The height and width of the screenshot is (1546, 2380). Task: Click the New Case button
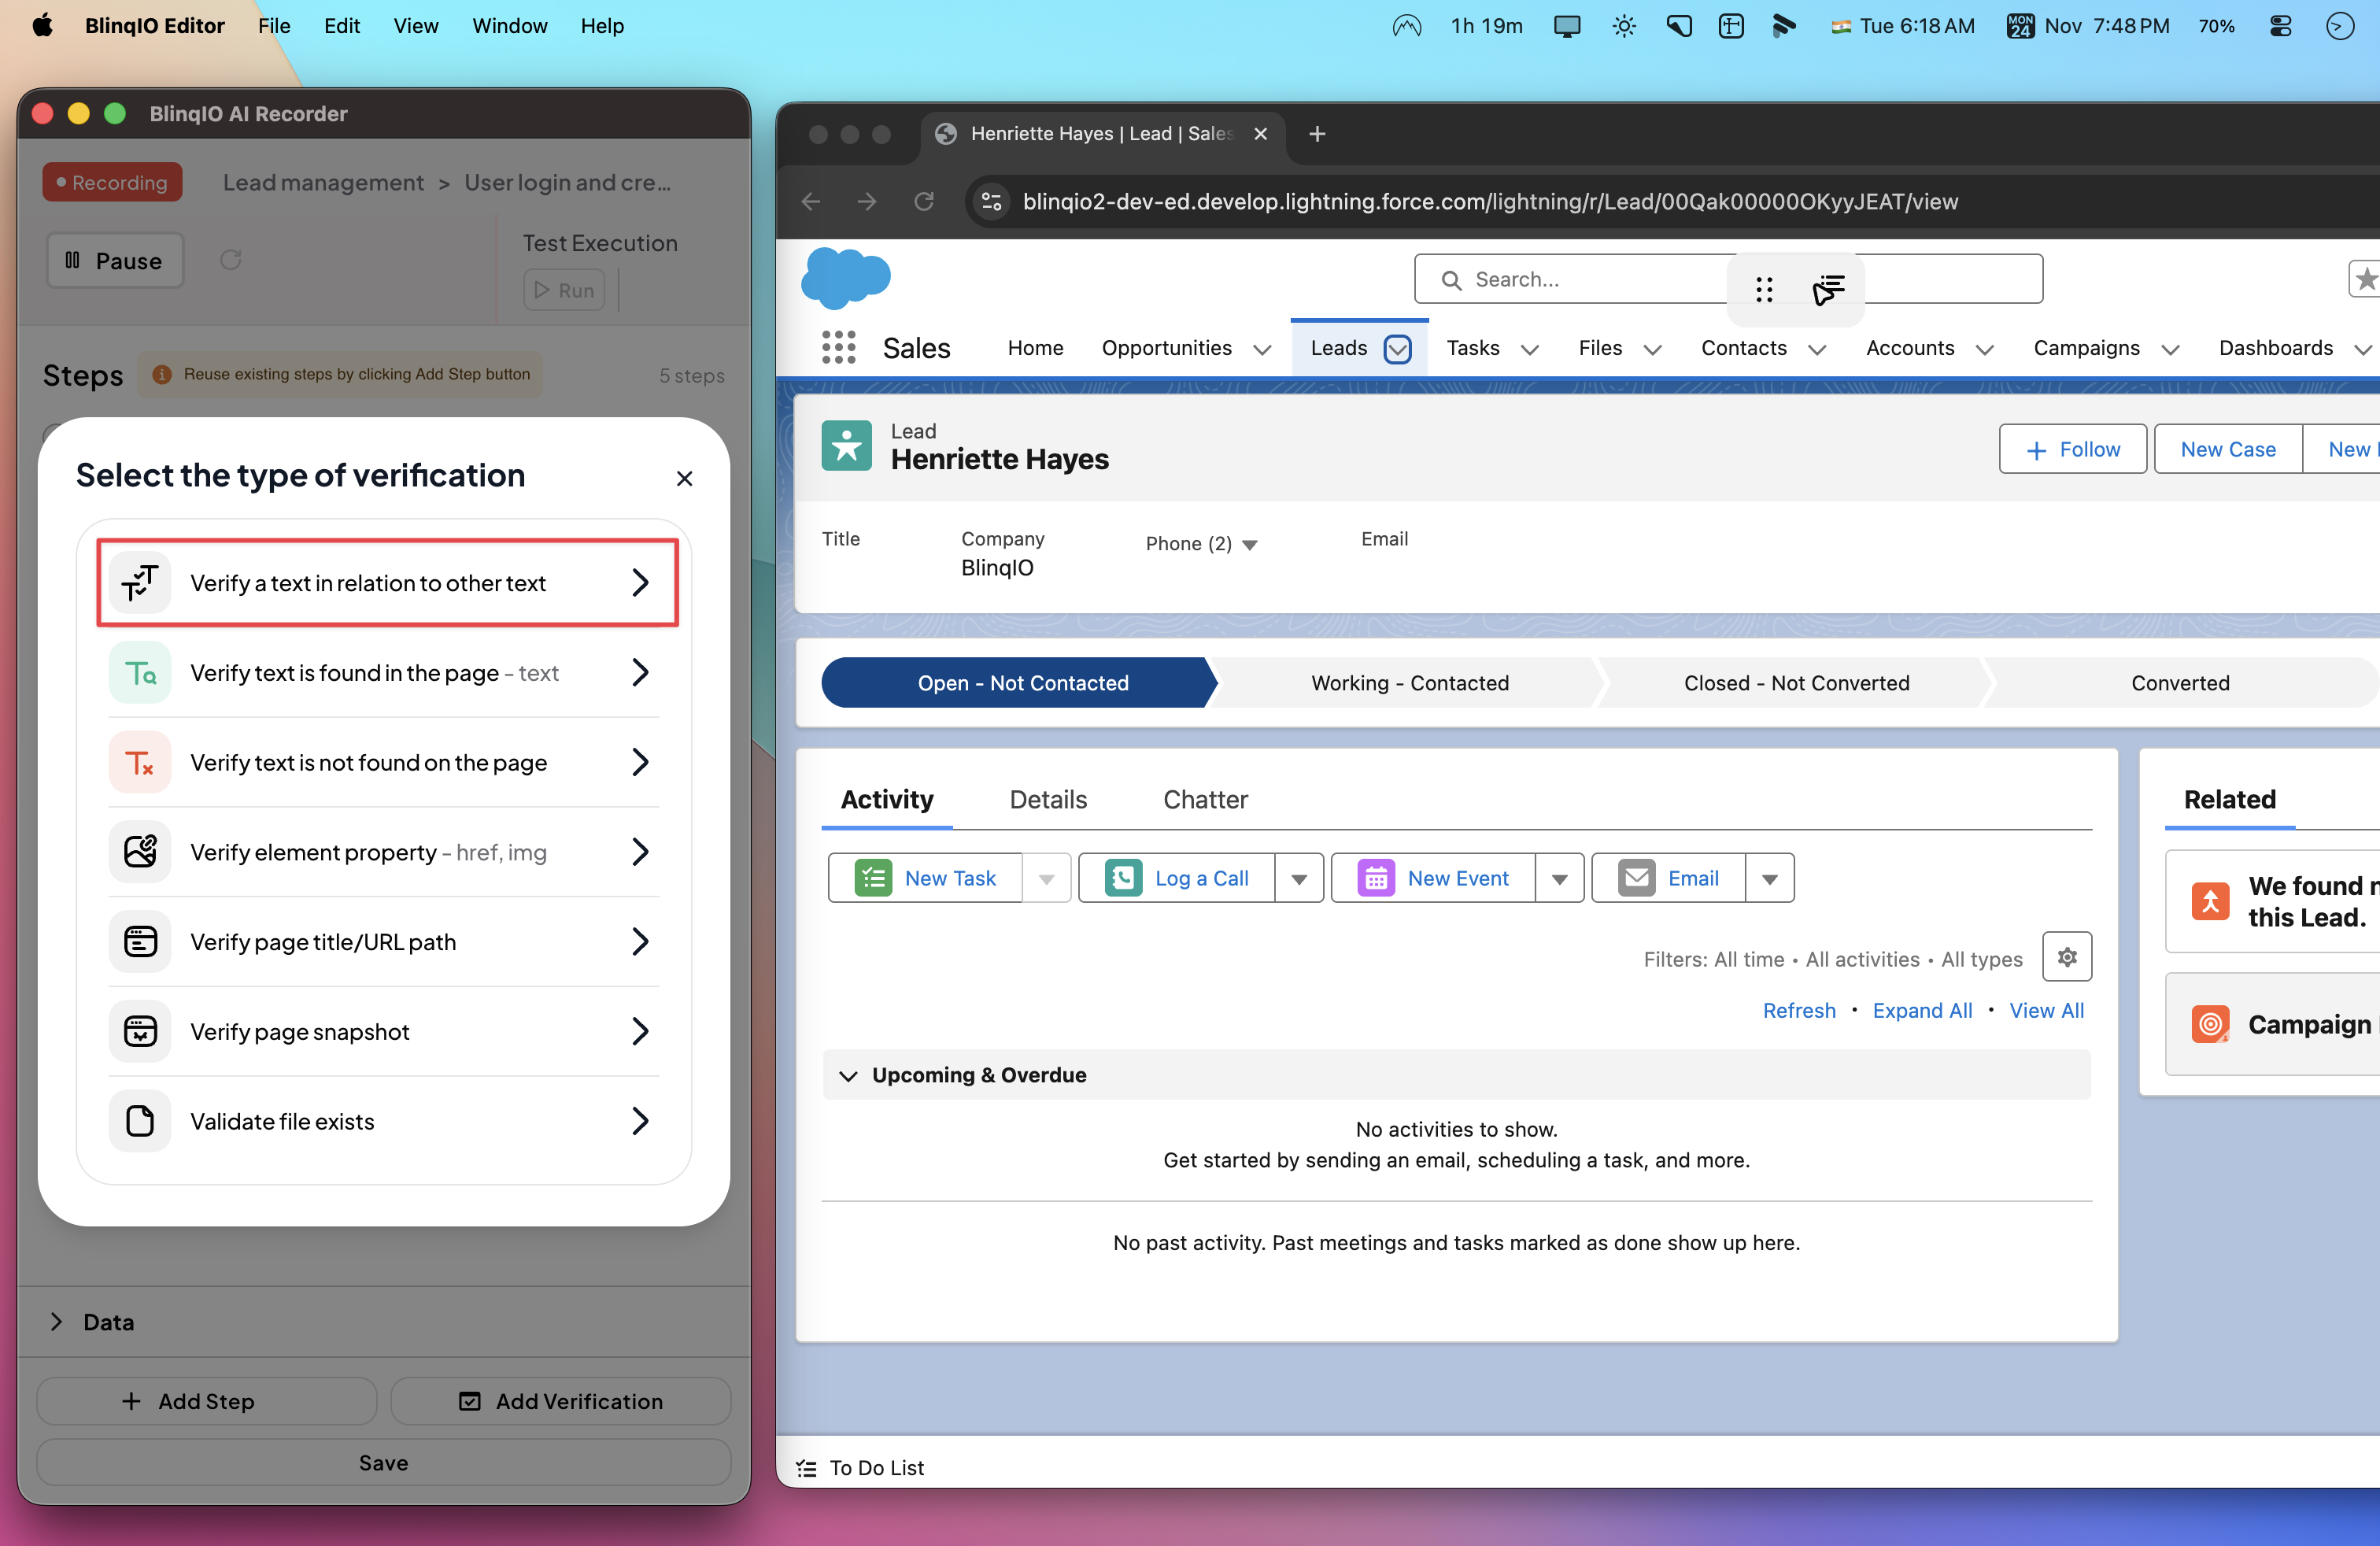click(x=2227, y=449)
